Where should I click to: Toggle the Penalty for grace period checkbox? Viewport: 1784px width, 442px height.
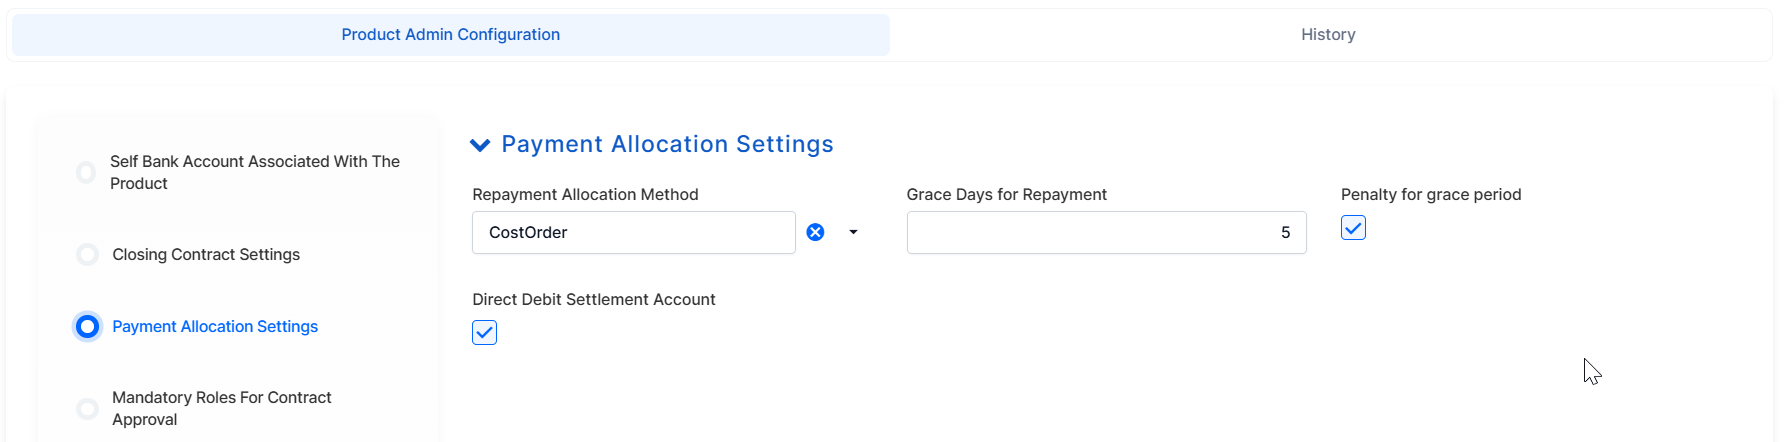pos(1353,228)
